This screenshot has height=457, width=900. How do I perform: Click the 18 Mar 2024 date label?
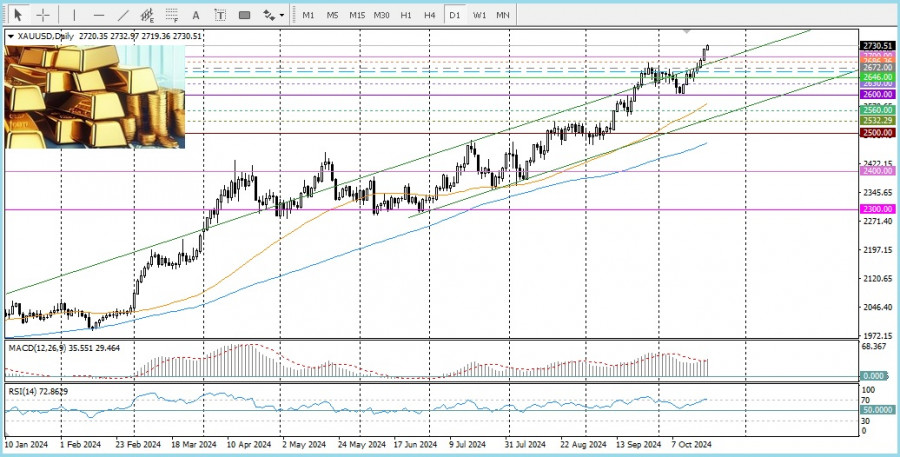[193, 445]
